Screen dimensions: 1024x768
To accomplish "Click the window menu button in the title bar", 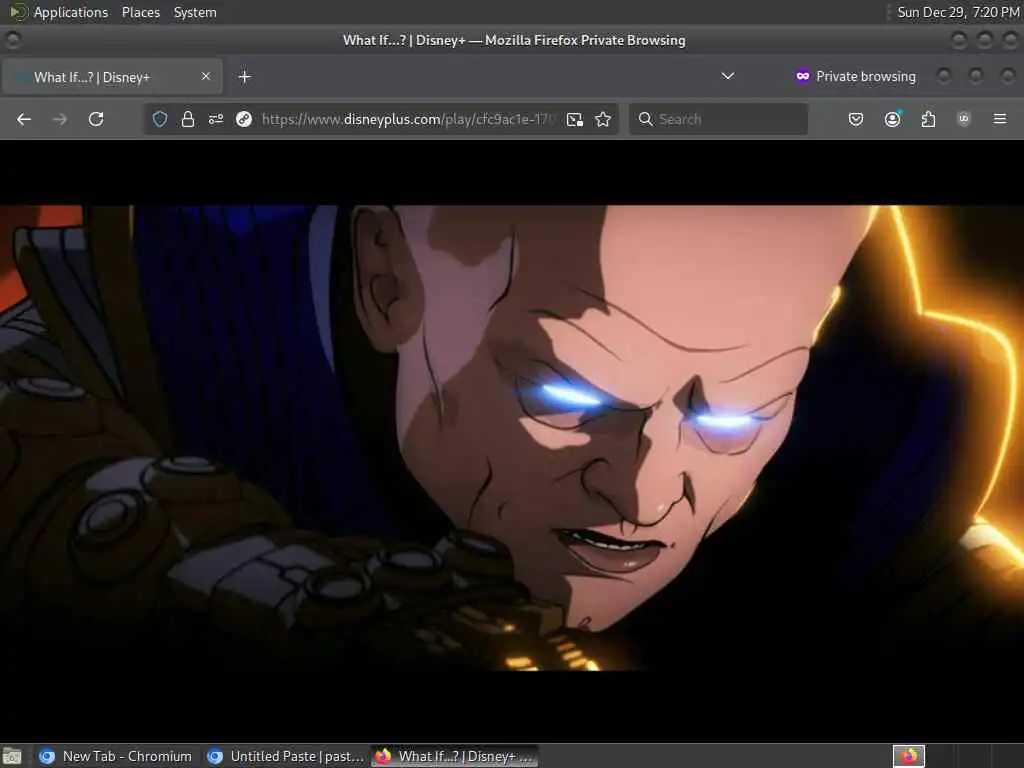I will [12, 40].
